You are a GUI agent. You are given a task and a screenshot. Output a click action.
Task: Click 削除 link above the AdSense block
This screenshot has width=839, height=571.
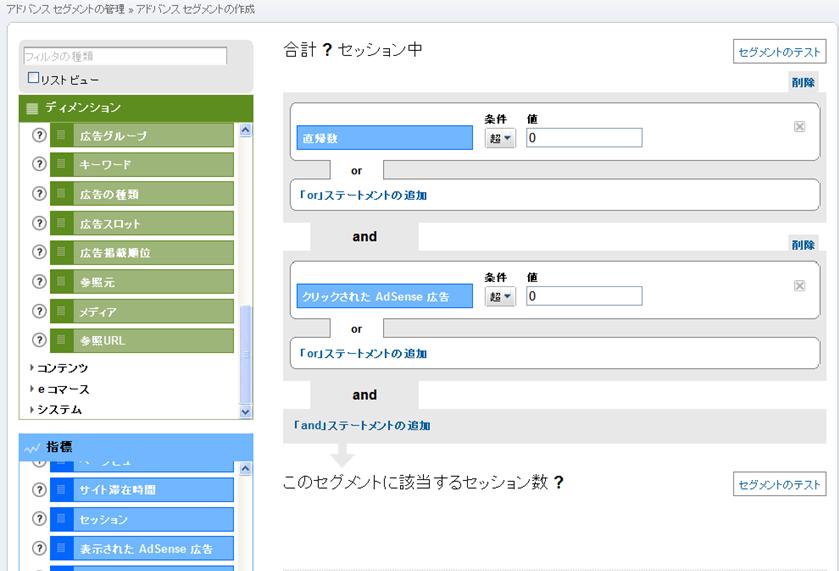click(x=803, y=245)
